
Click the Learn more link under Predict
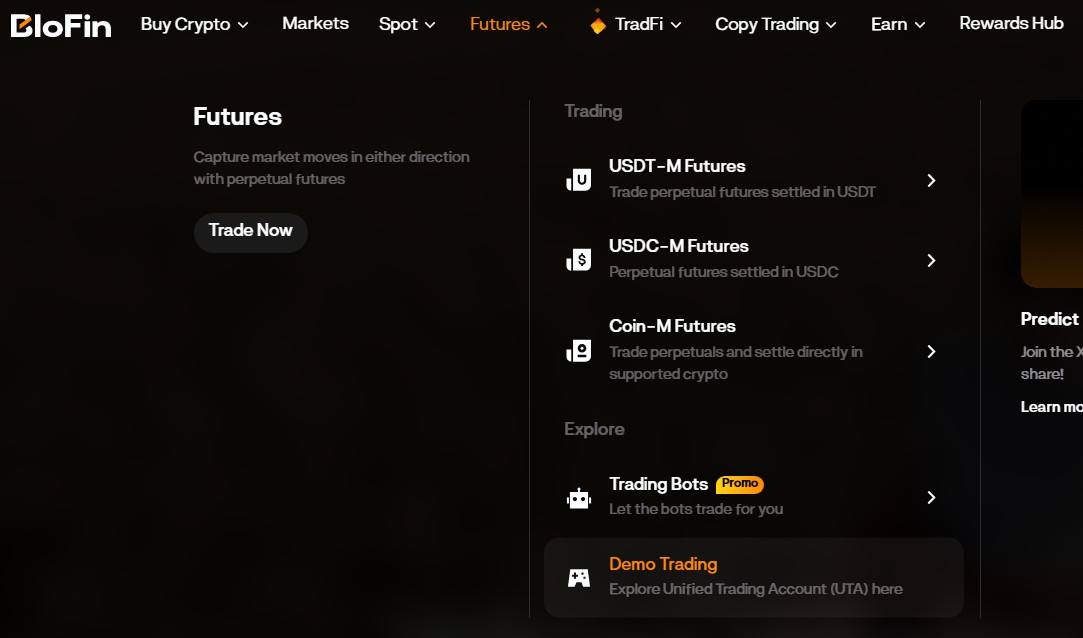tap(1051, 407)
